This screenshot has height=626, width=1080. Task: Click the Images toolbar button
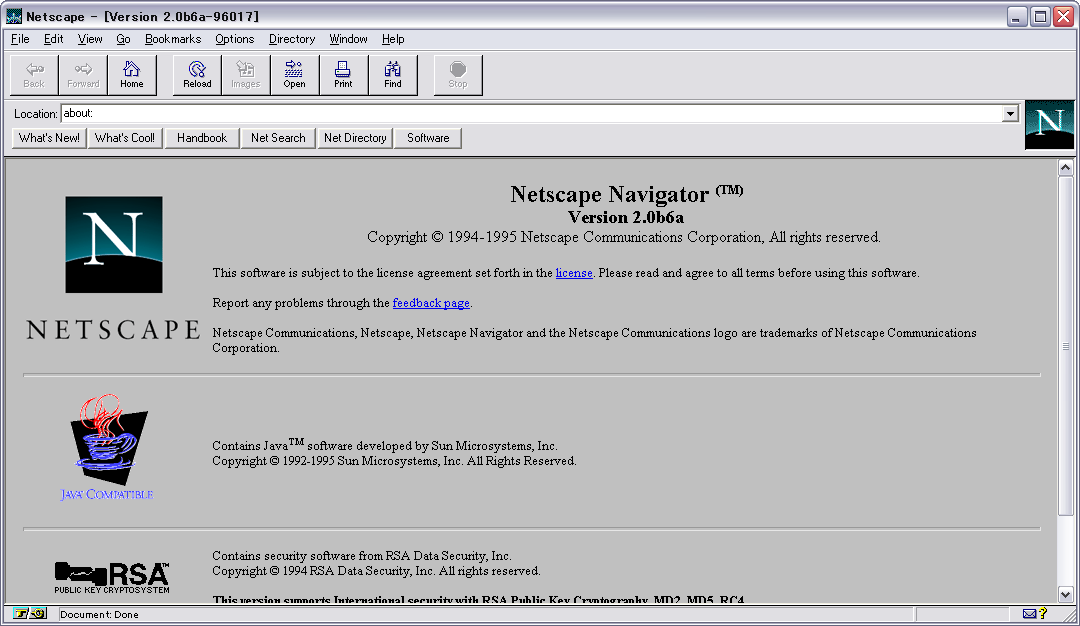[x=246, y=75]
